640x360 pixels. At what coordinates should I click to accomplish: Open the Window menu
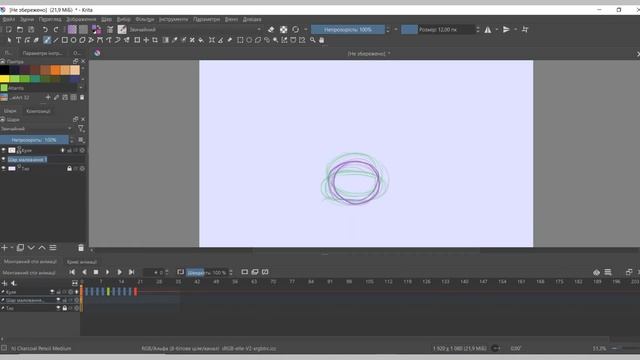[231, 19]
